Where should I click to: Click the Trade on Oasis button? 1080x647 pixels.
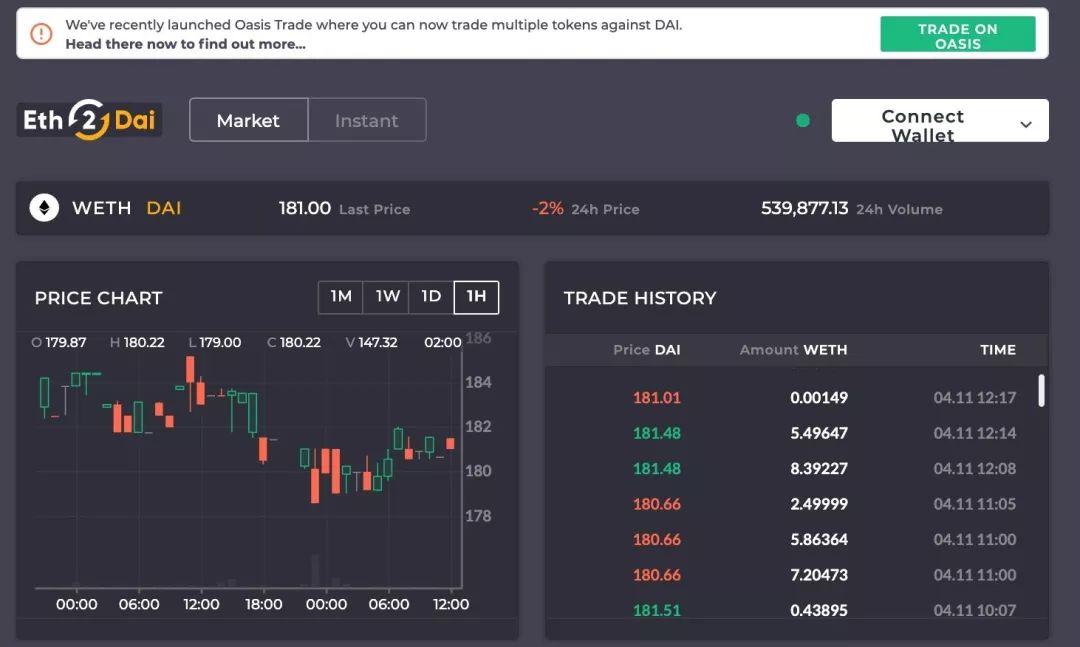point(957,34)
